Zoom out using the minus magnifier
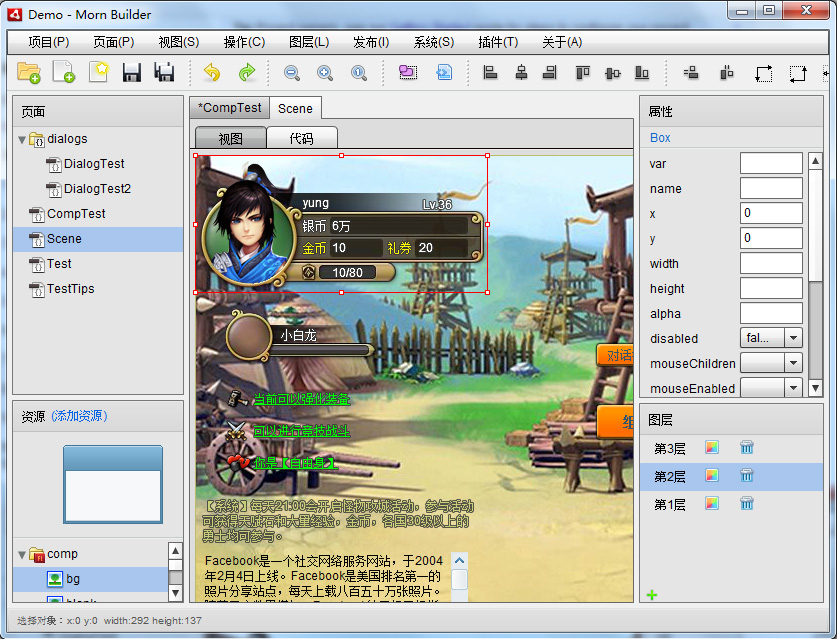 291,73
